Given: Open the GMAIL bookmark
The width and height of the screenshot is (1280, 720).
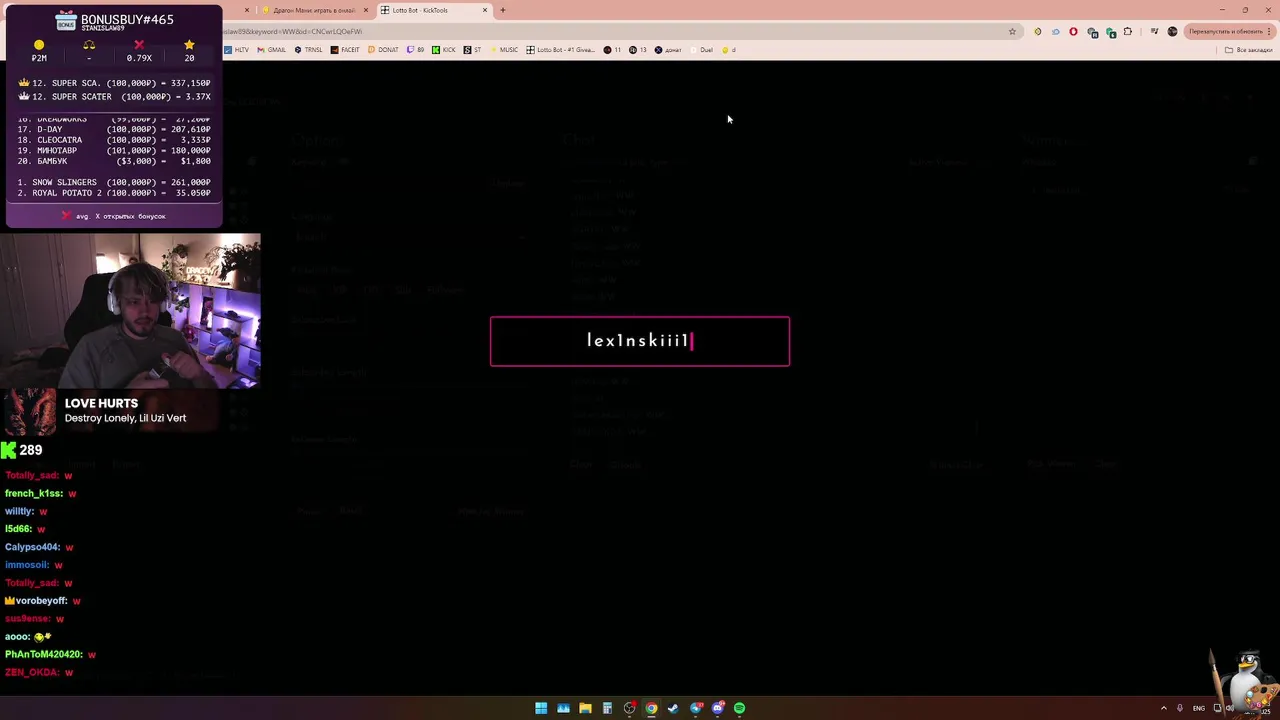Looking at the screenshot, I should [271, 50].
